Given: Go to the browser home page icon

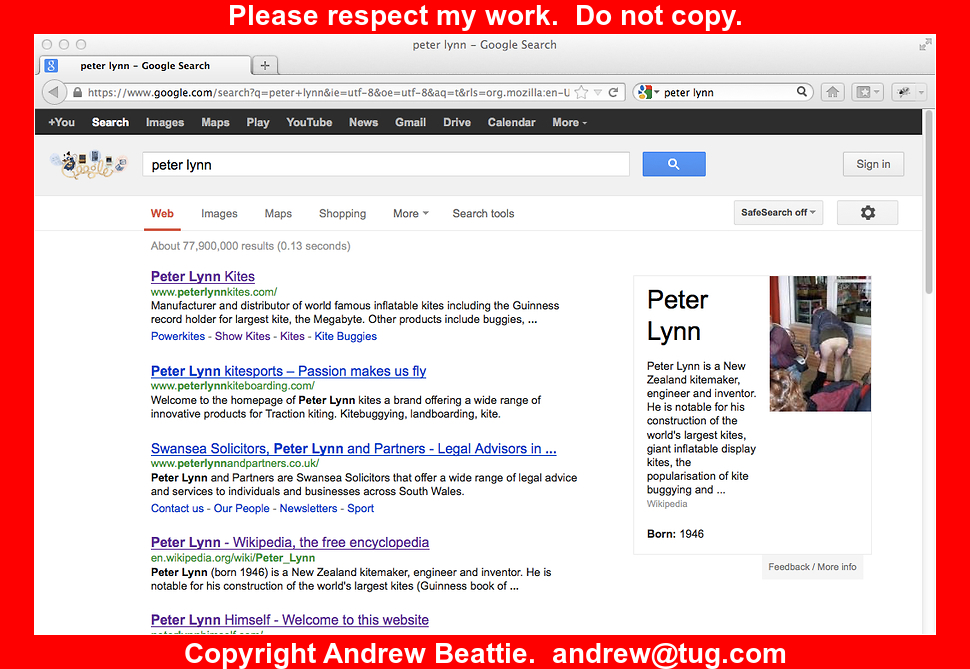Looking at the screenshot, I should click(832, 92).
